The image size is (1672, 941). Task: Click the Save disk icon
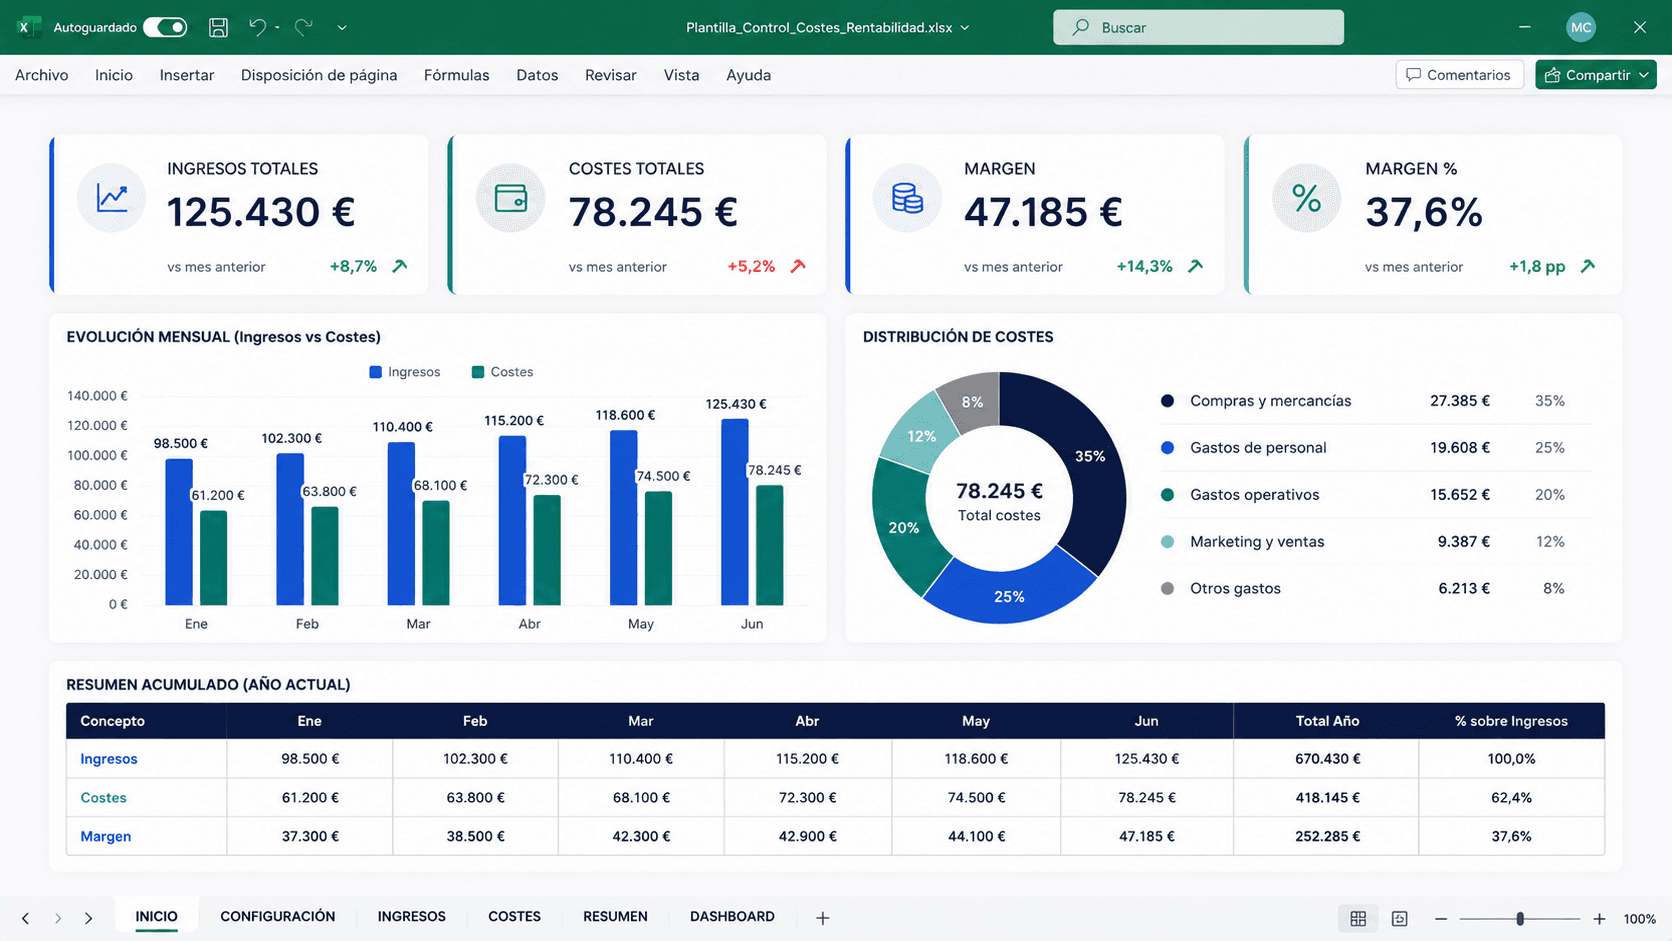point(218,27)
